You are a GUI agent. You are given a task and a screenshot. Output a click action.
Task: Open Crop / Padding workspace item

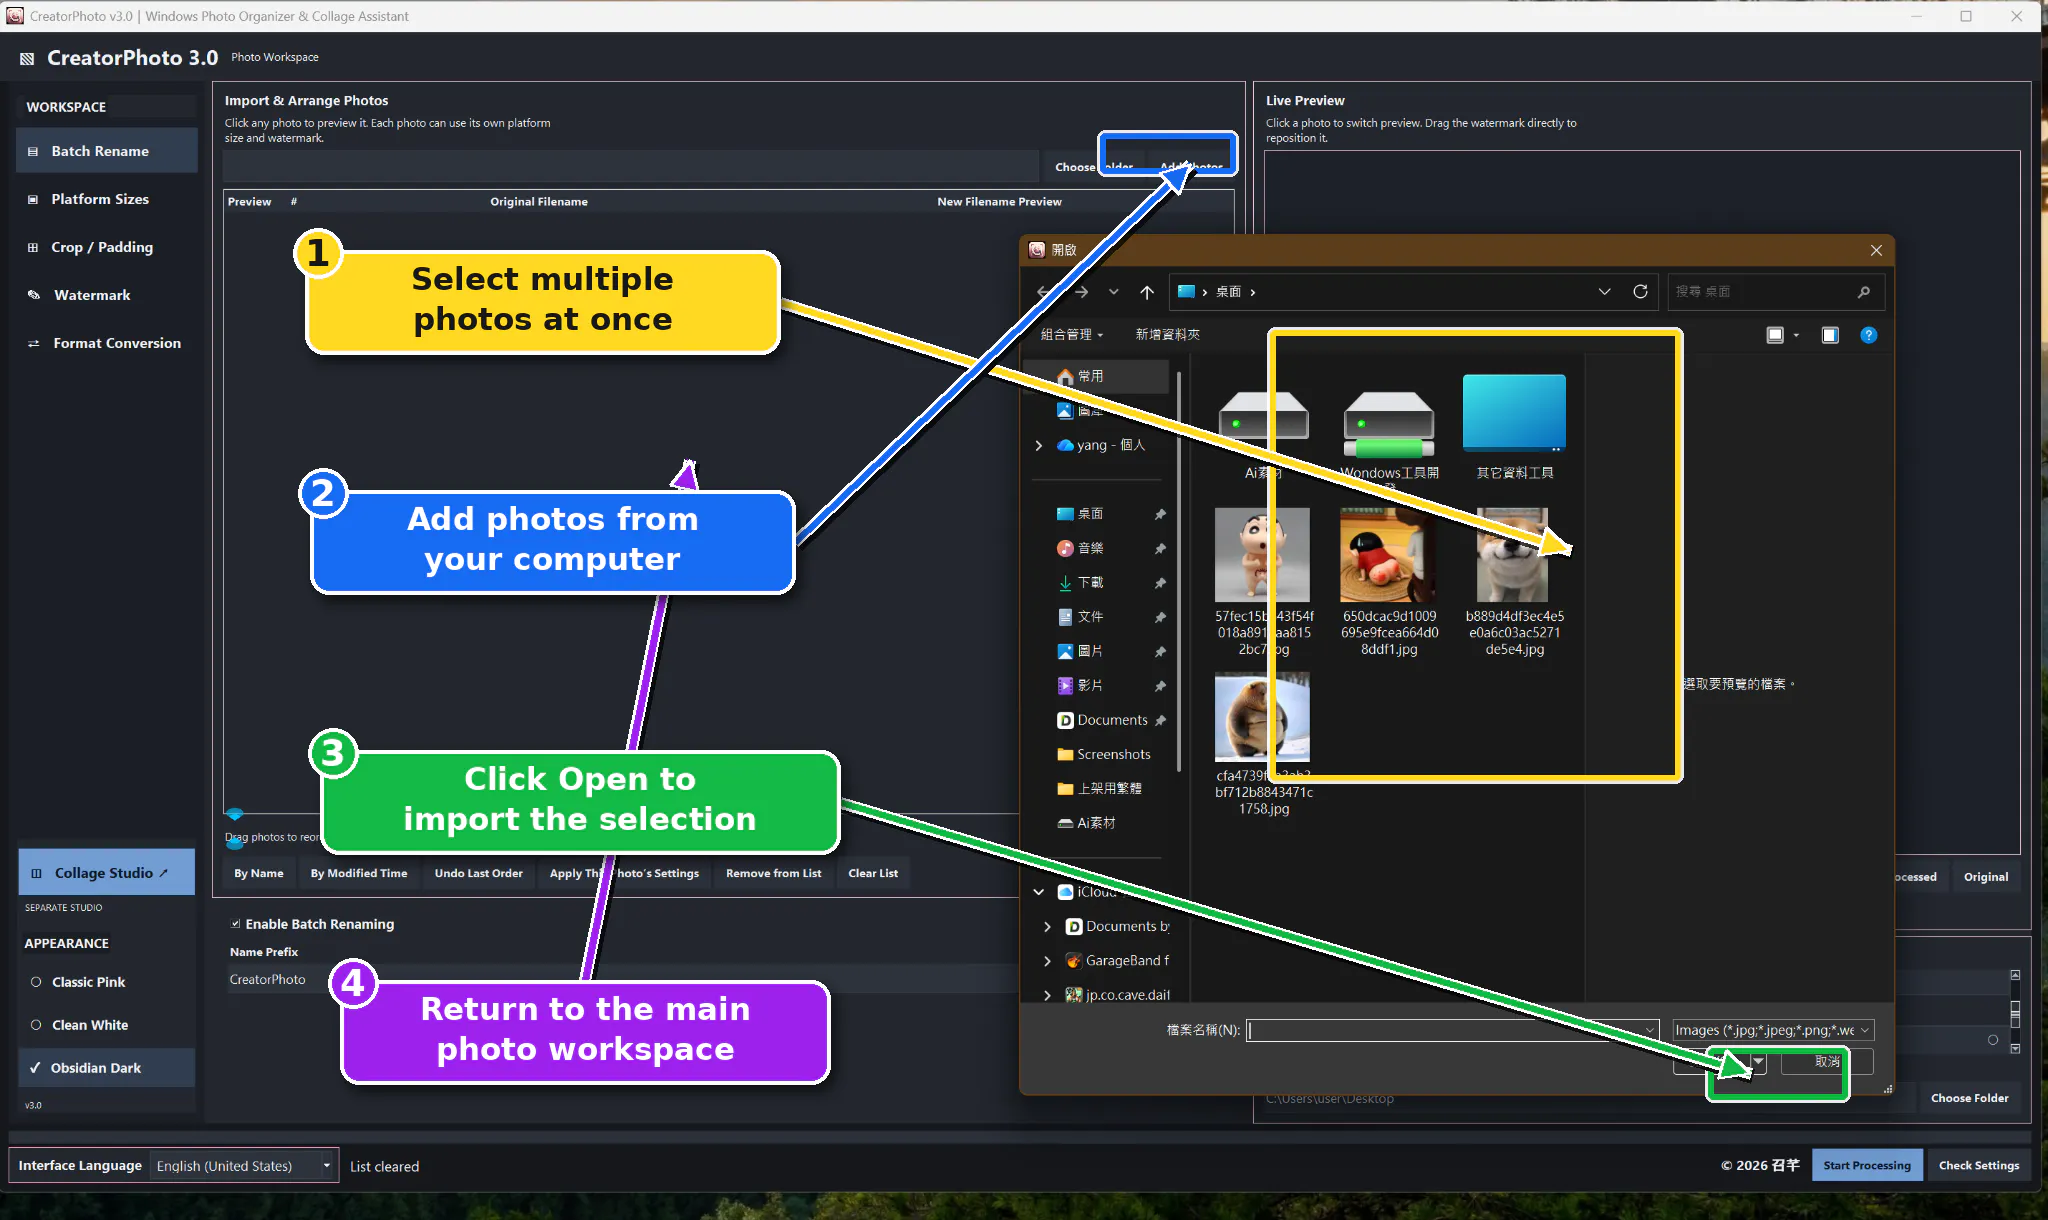tap(106, 247)
